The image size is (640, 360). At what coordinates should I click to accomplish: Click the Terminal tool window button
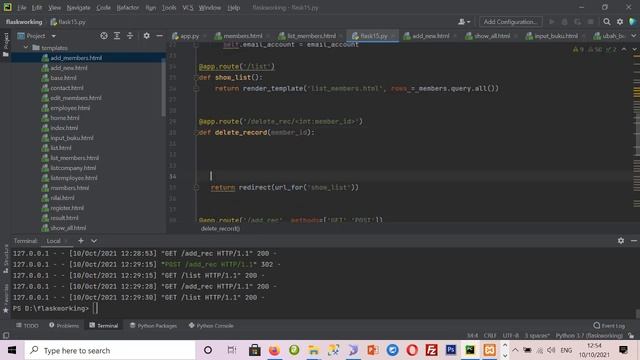pos(104,326)
